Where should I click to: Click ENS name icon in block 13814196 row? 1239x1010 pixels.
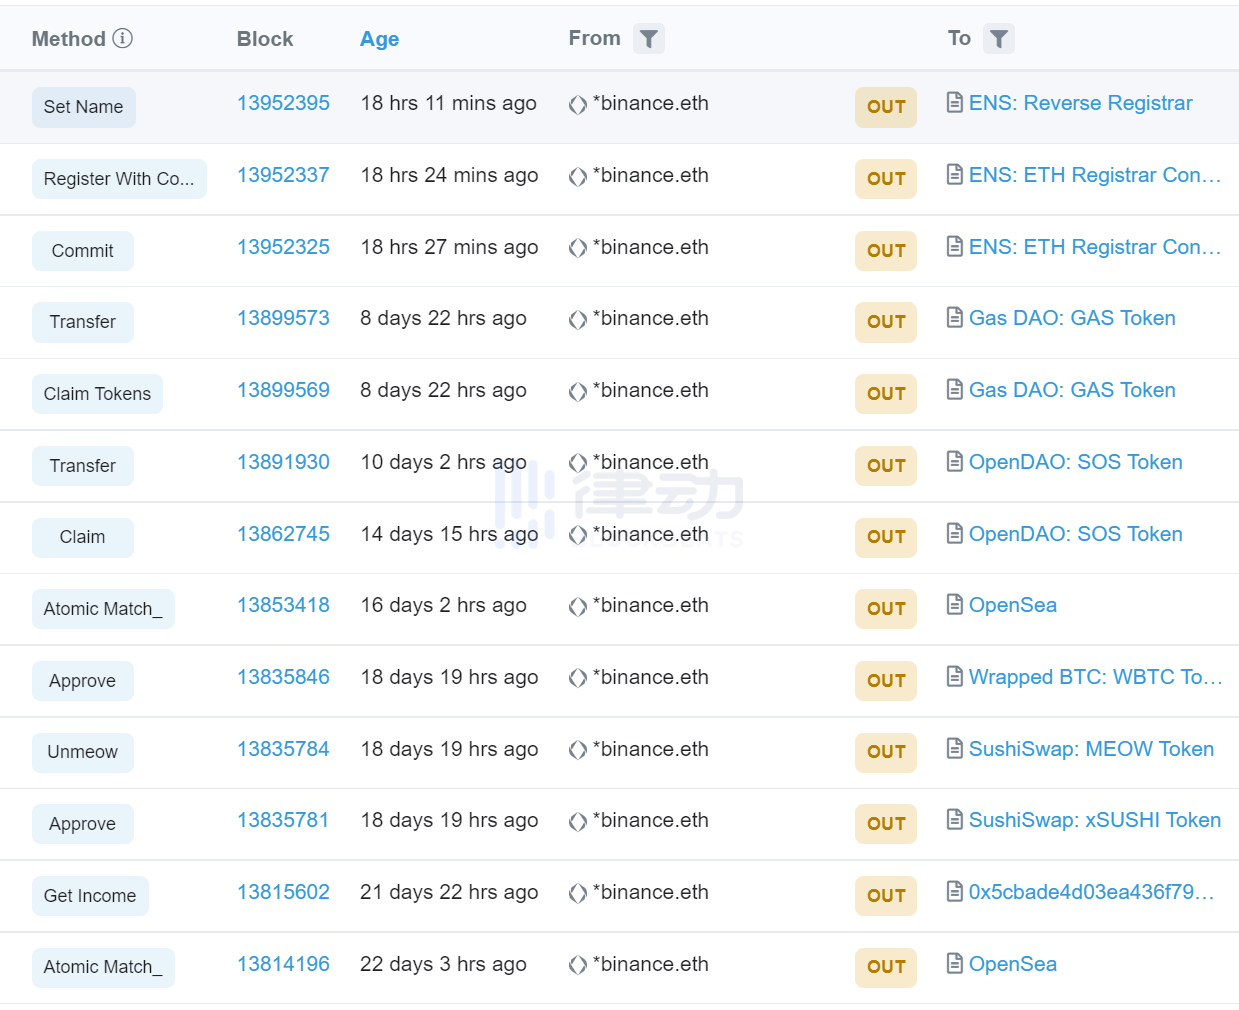pos(577,966)
